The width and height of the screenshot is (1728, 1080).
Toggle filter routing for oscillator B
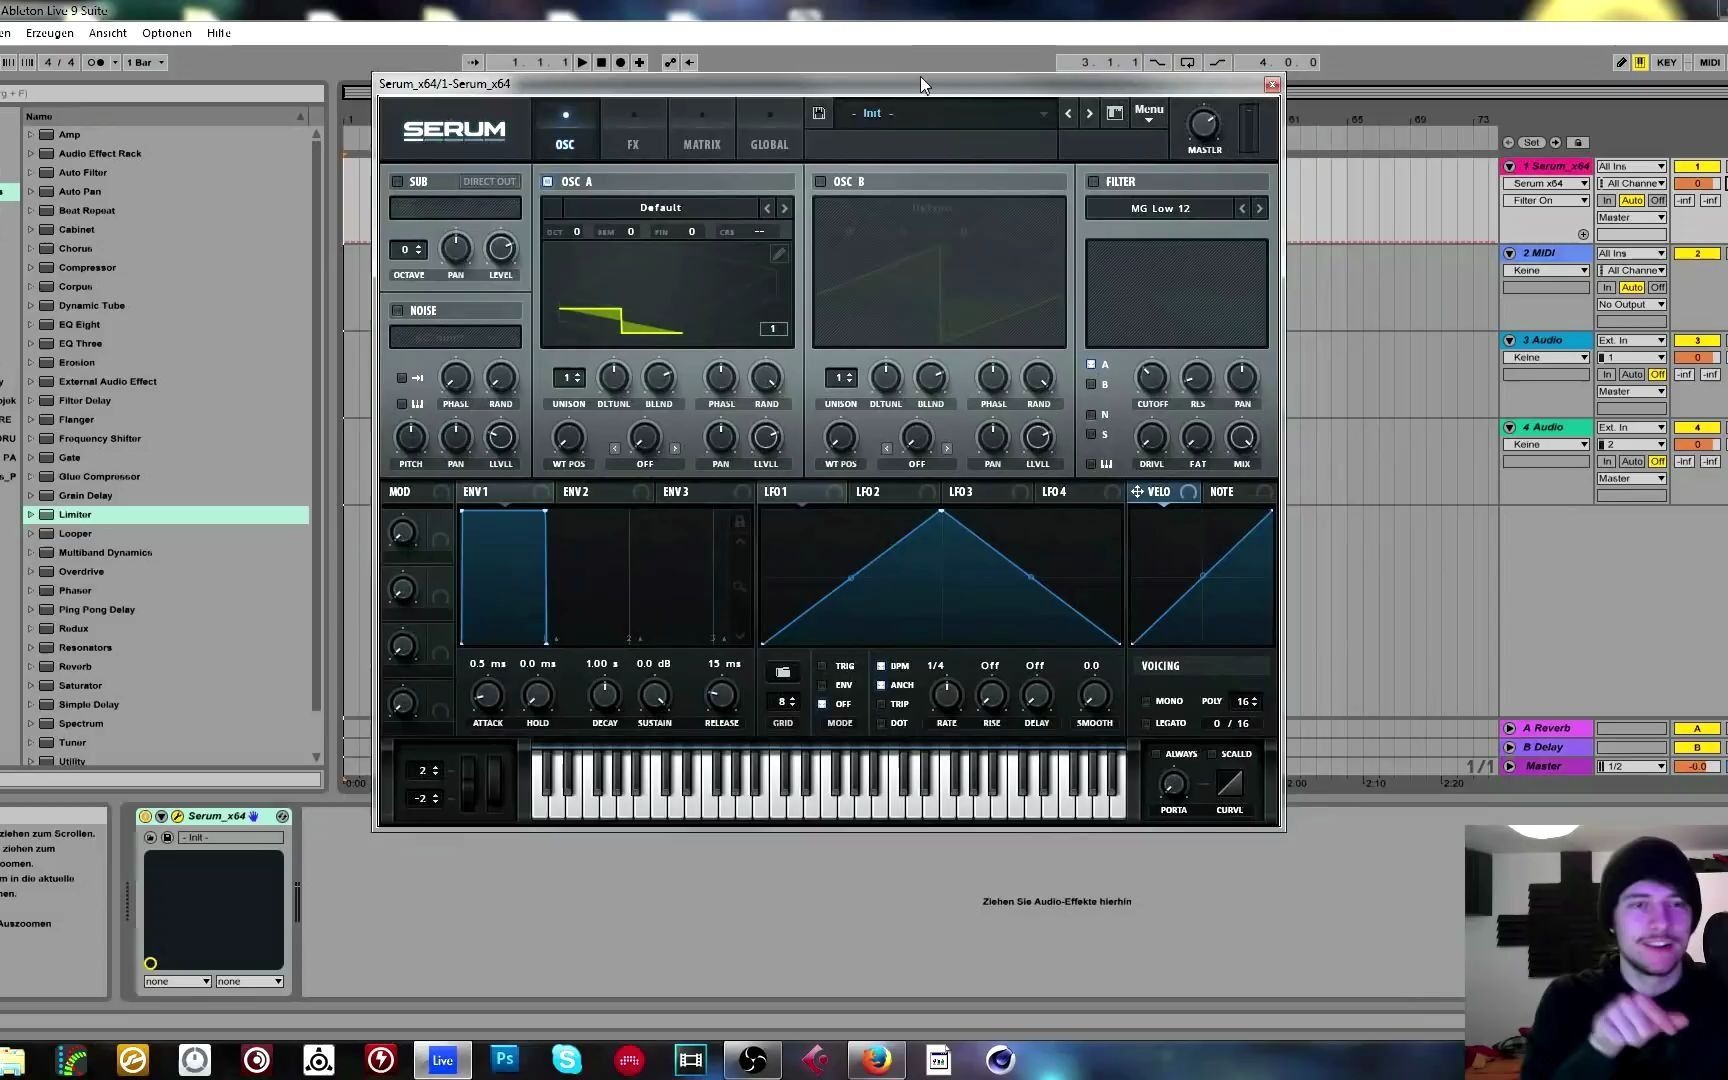click(1091, 384)
